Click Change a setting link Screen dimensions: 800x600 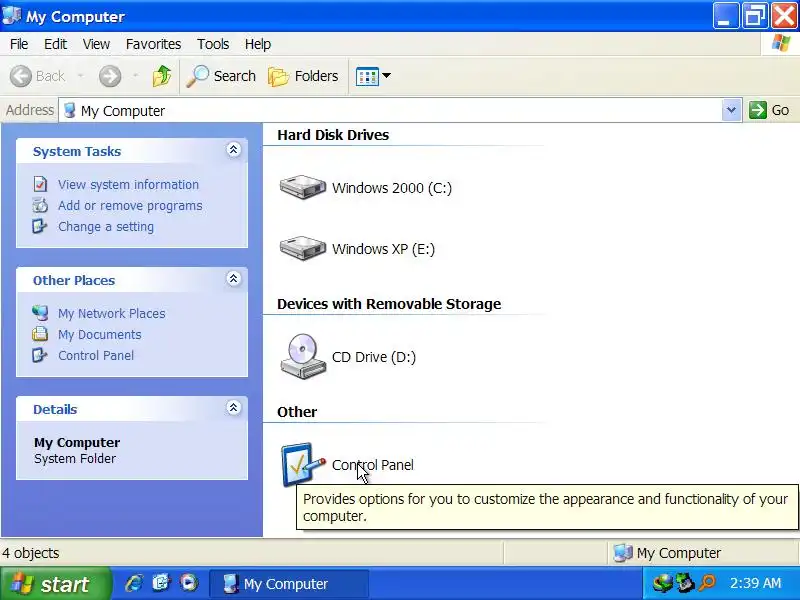tap(106, 227)
